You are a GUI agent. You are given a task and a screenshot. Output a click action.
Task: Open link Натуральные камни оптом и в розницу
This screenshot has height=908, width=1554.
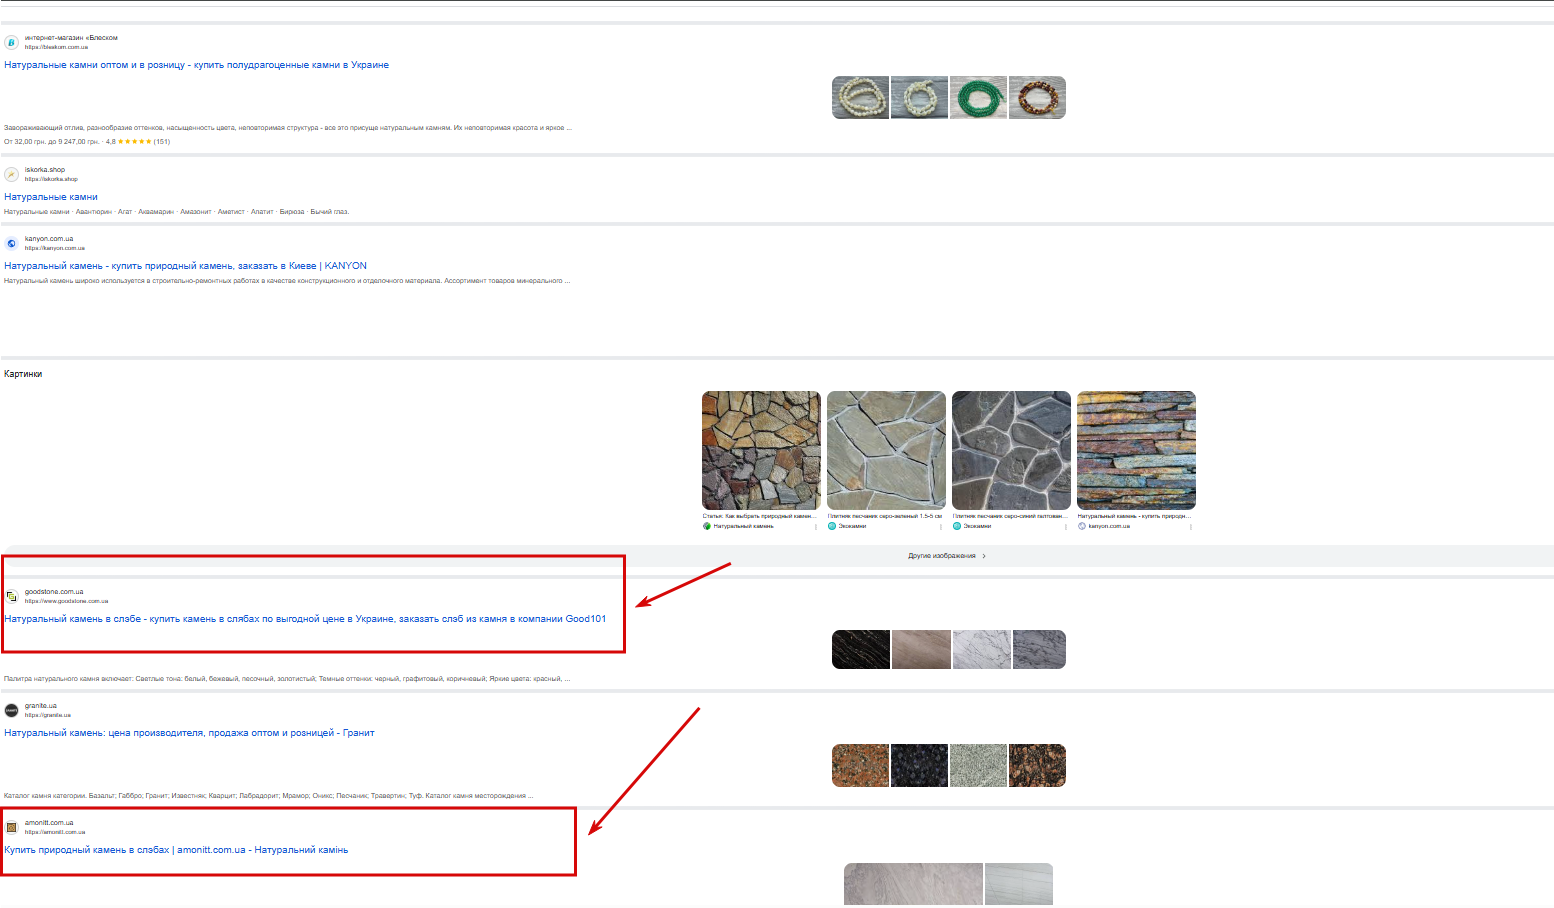(197, 65)
